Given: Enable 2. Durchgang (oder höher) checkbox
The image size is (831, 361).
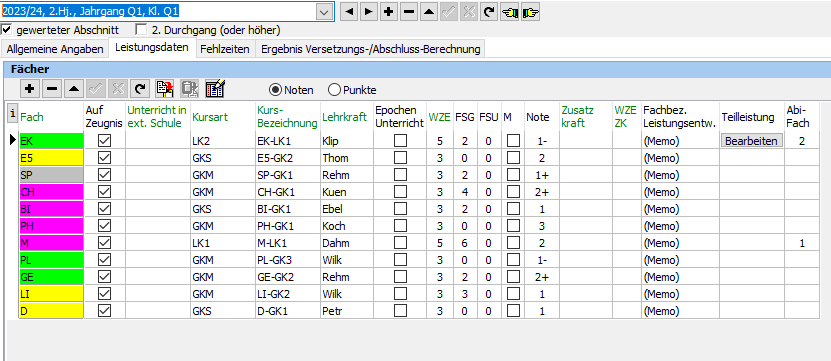Looking at the screenshot, I should (x=141, y=30).
